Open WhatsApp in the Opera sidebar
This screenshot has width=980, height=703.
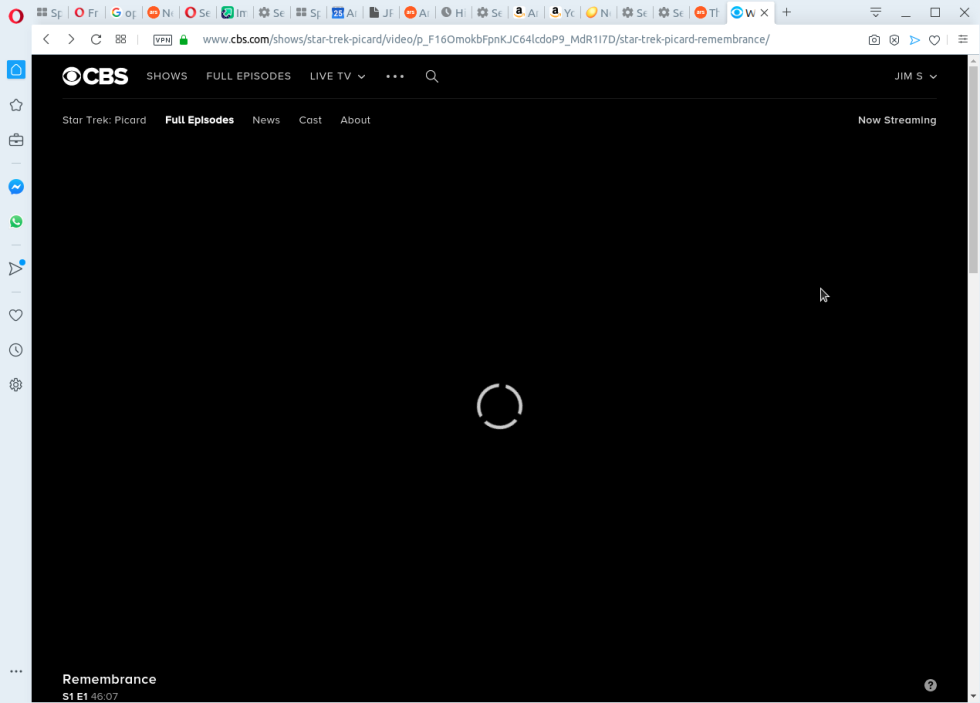pyautogui.click(x=15, y=221)
